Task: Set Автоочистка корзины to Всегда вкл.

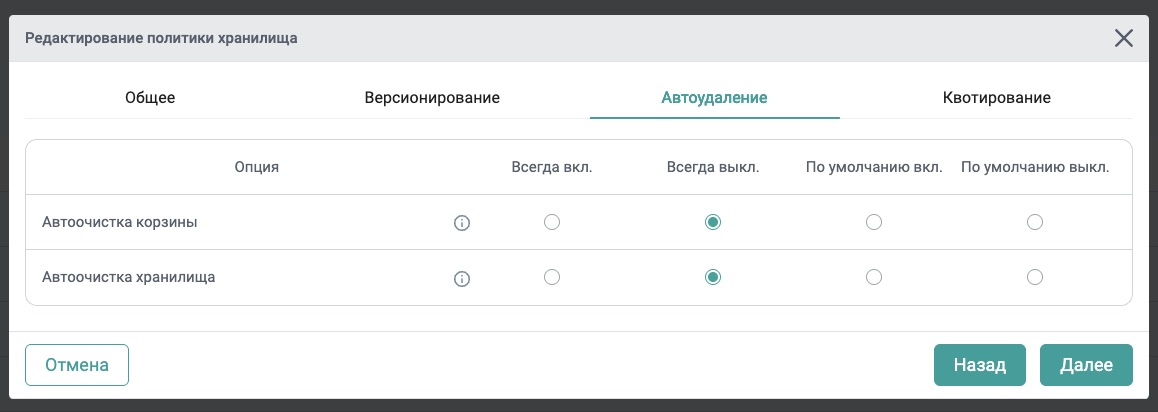Action: click(x=552, y=222)
